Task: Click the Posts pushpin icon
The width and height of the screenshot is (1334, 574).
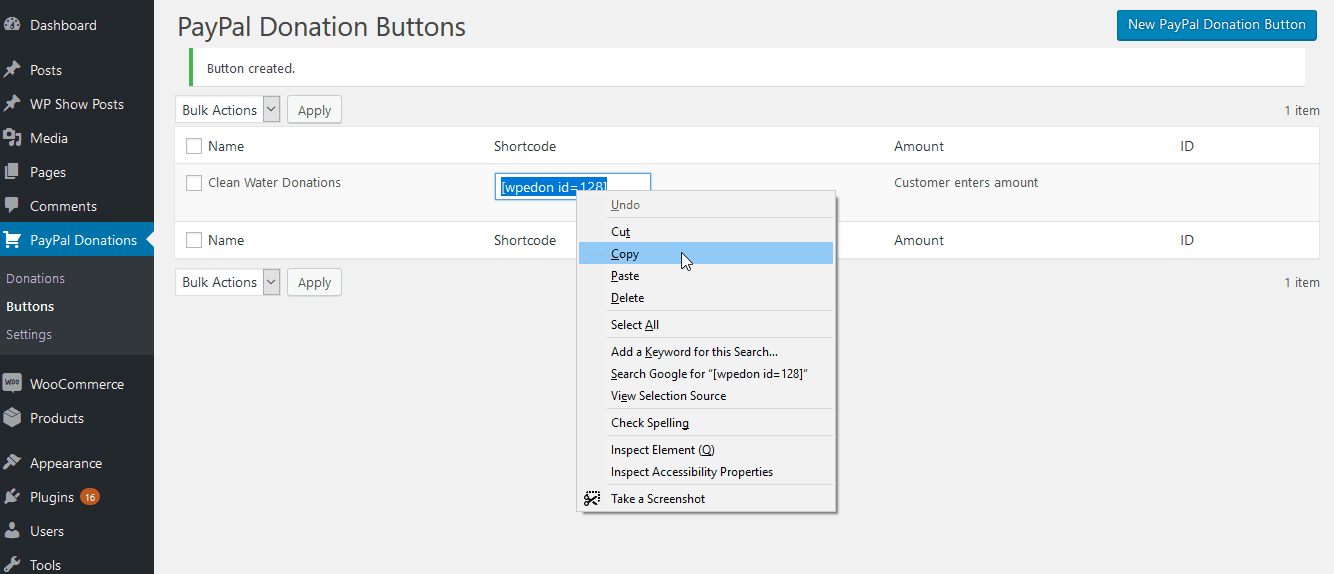Action: pos(12,70)
